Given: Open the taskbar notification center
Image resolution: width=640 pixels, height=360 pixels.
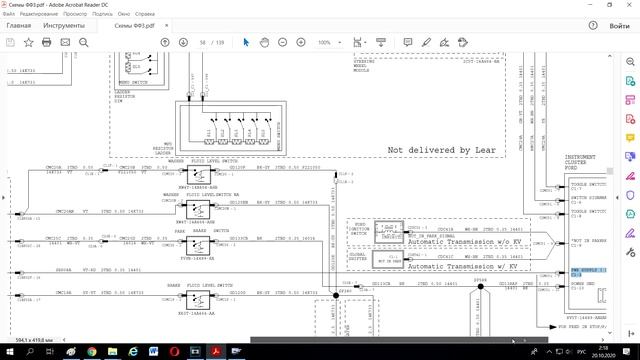Looking at the screenshot, I should tap(627, 351).
